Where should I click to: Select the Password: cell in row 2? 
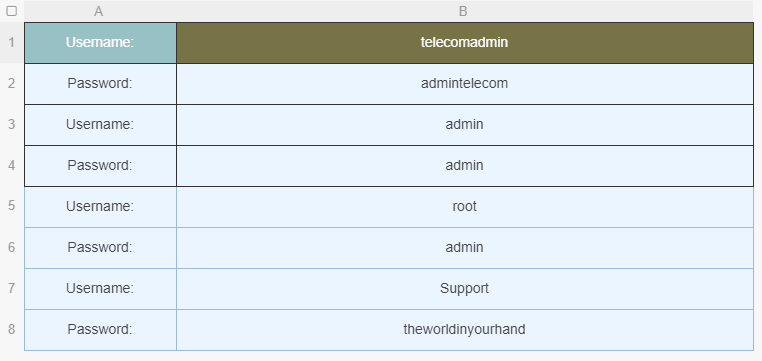[x=100, y=84]
